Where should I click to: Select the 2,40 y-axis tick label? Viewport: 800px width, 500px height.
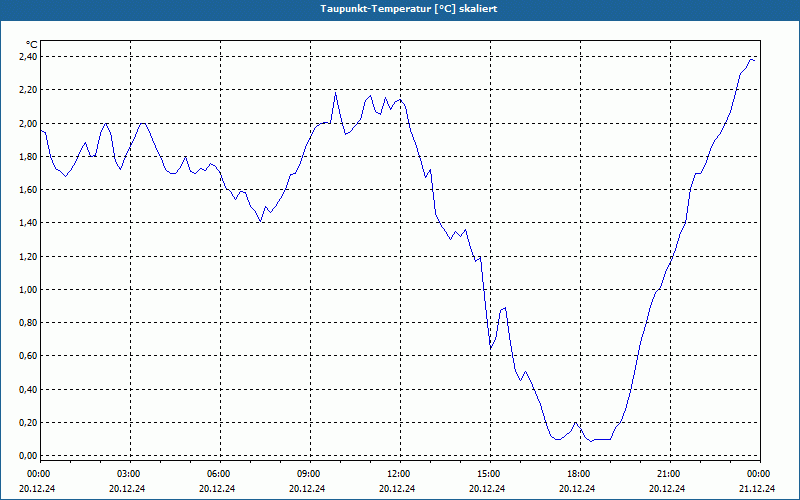(28, 57)
